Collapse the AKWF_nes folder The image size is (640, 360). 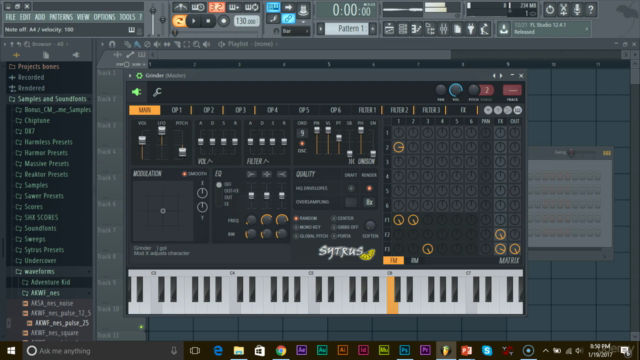[x=41, y=293]
